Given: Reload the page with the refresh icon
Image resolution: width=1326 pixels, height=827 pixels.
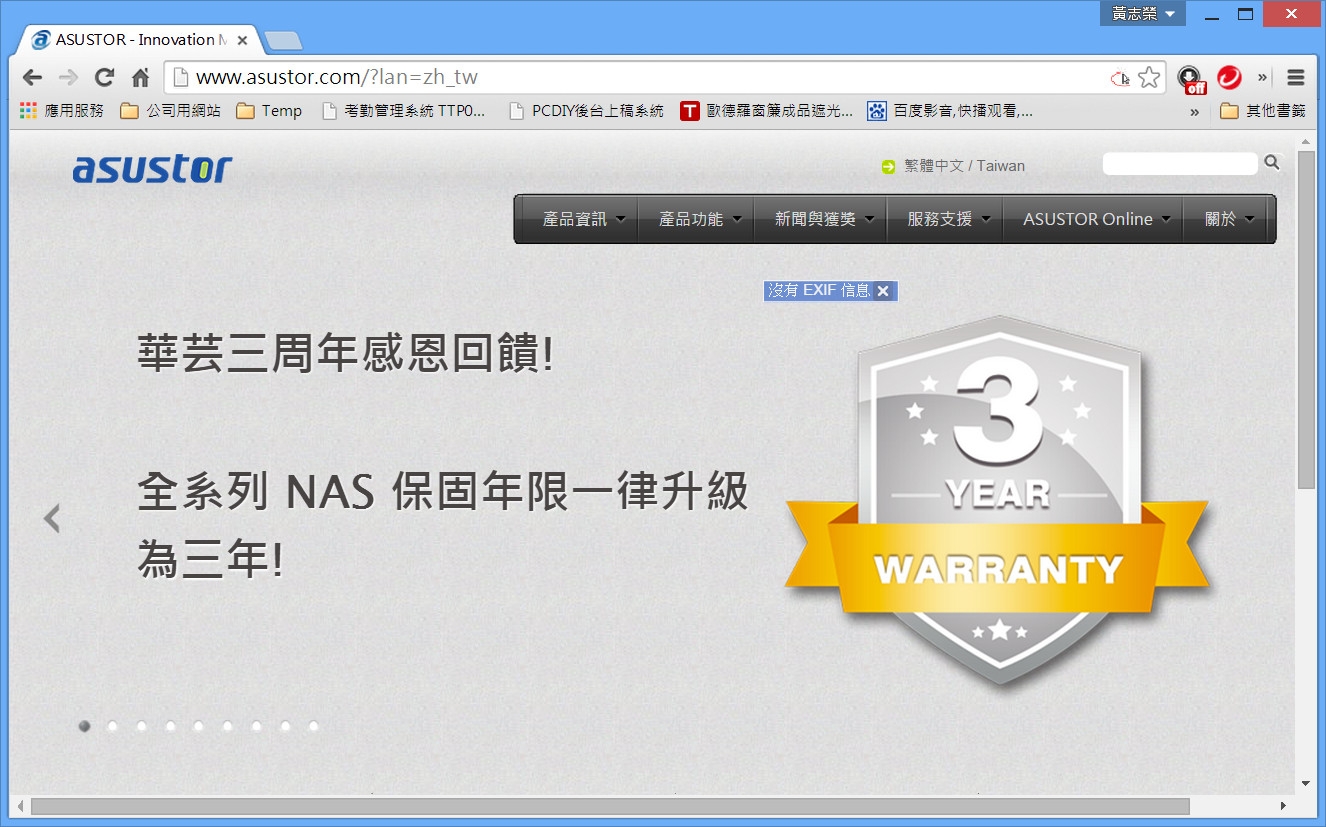Looking at the screenshot, I should [x=104, y=78].
